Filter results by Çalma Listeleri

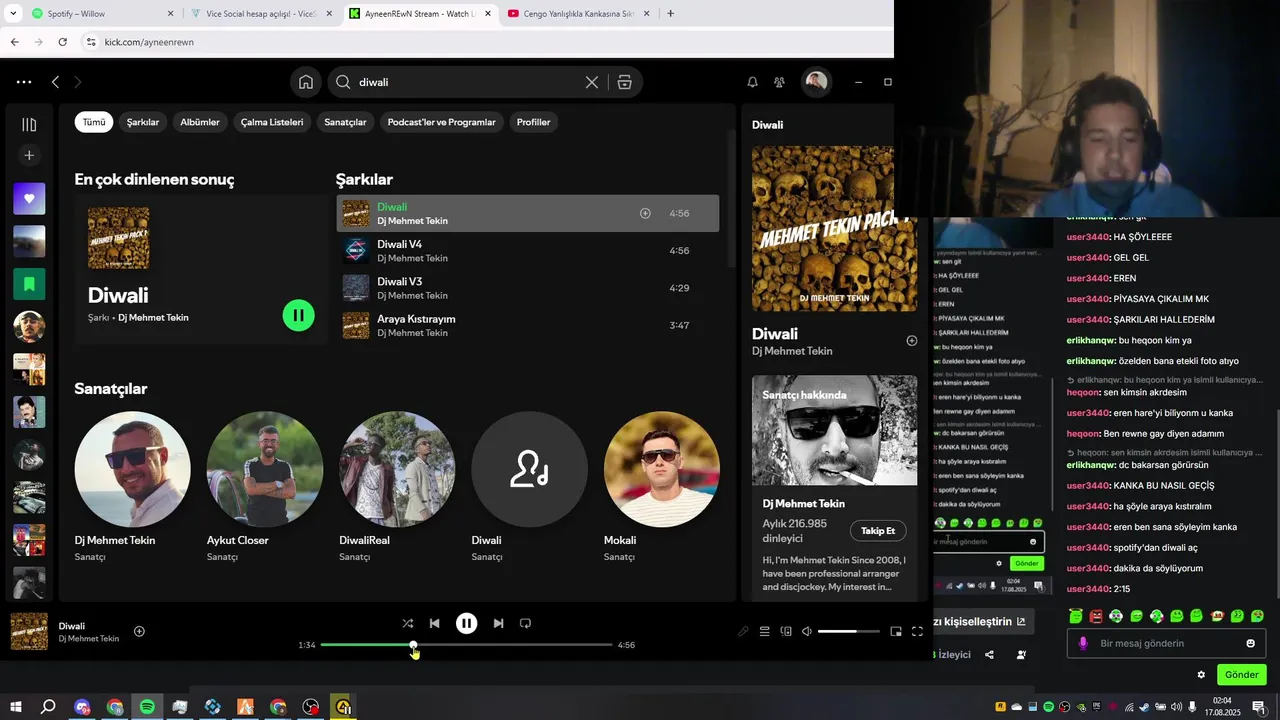[272, 122]
